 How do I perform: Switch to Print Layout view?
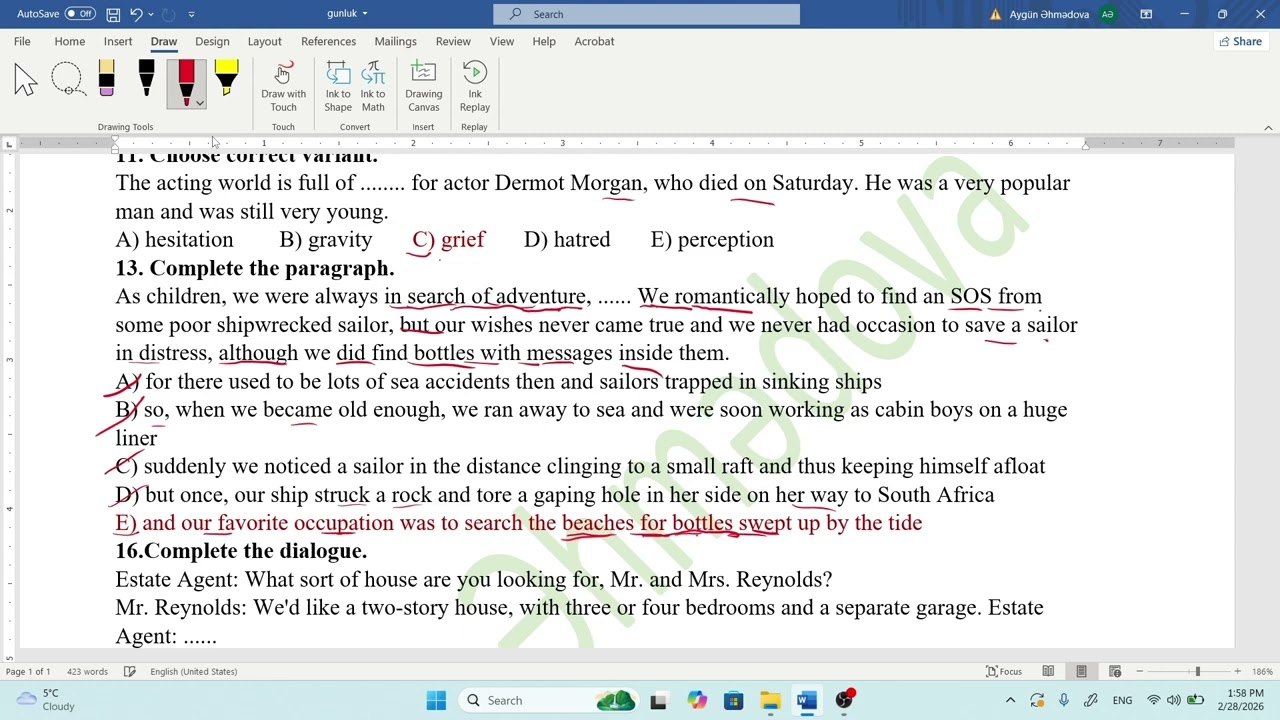tap(1081, 672)
